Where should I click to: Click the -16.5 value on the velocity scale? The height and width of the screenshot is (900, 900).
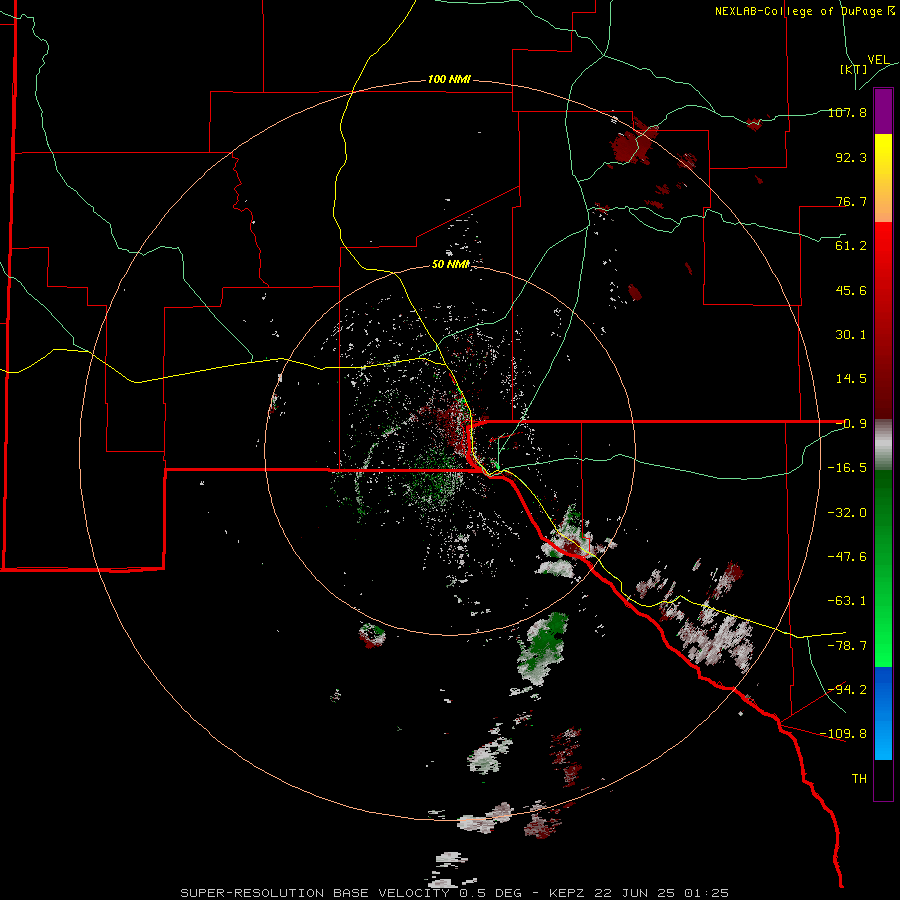tap(847, 468)
